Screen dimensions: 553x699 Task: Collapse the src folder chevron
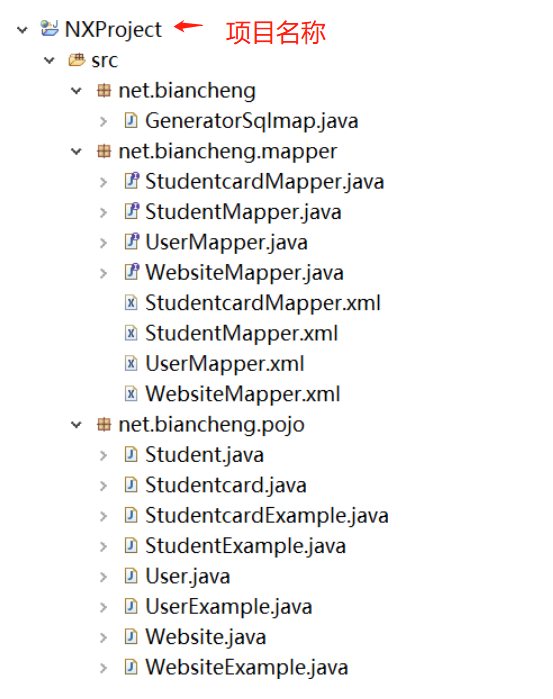pyautogui.click(x=50, y=60)
